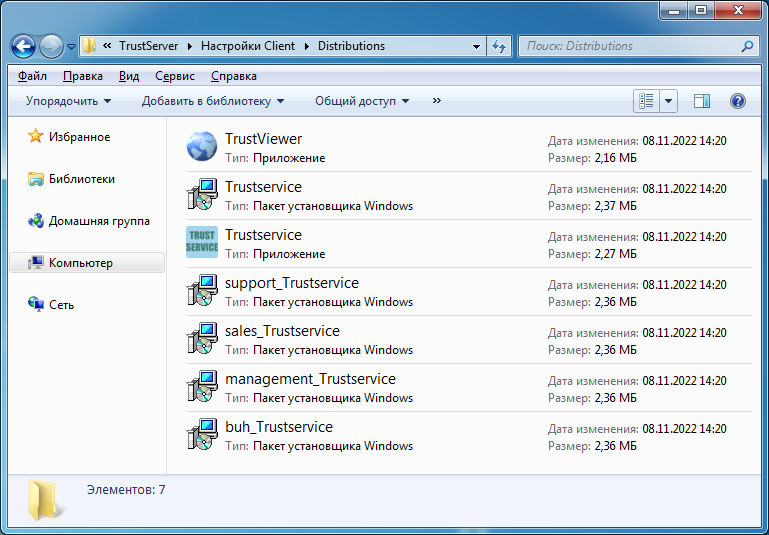Open address bar history dropdown
This screenshot has width=769, height=535.
[x=476, y=47]
